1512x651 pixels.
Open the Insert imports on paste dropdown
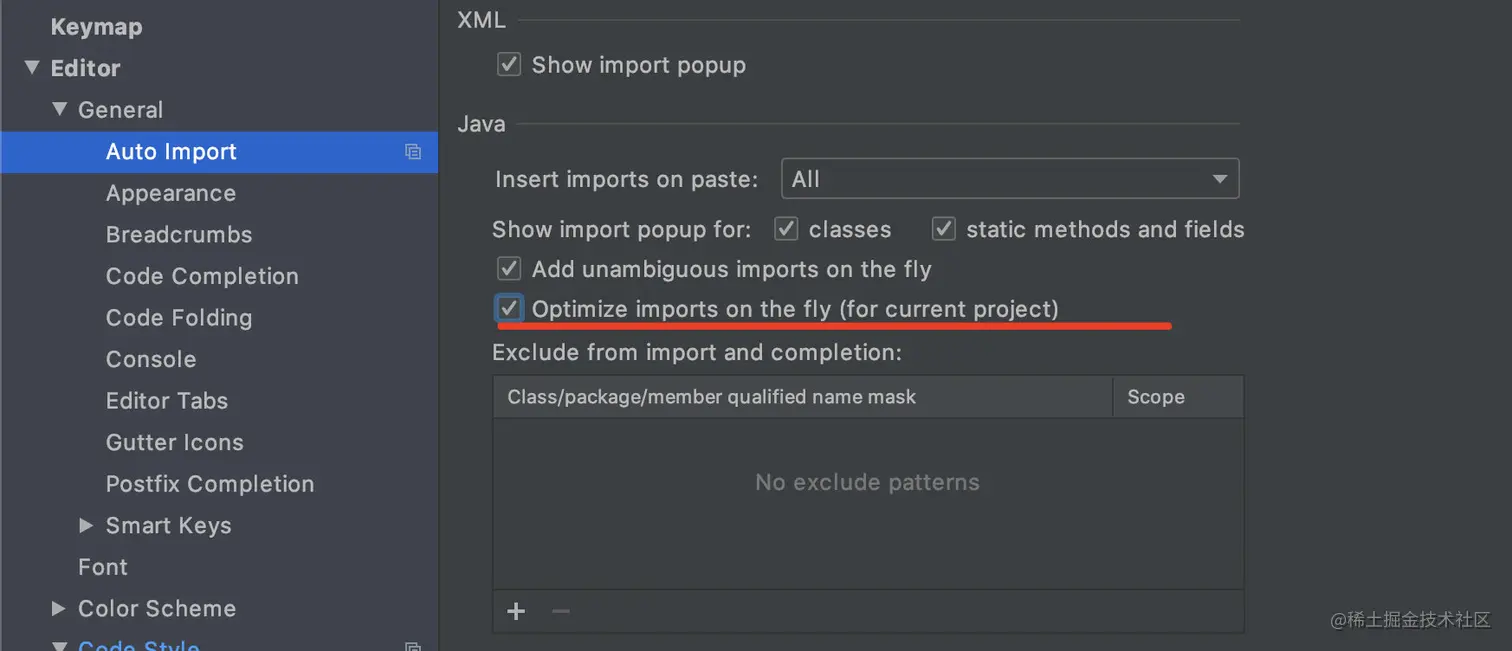point(1009,179)
